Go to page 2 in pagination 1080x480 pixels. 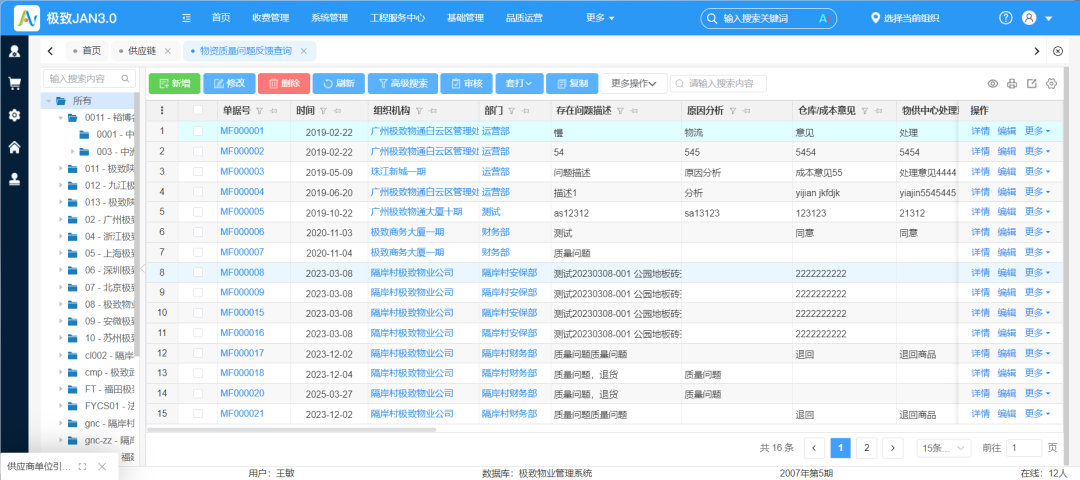tap(866, 448)
